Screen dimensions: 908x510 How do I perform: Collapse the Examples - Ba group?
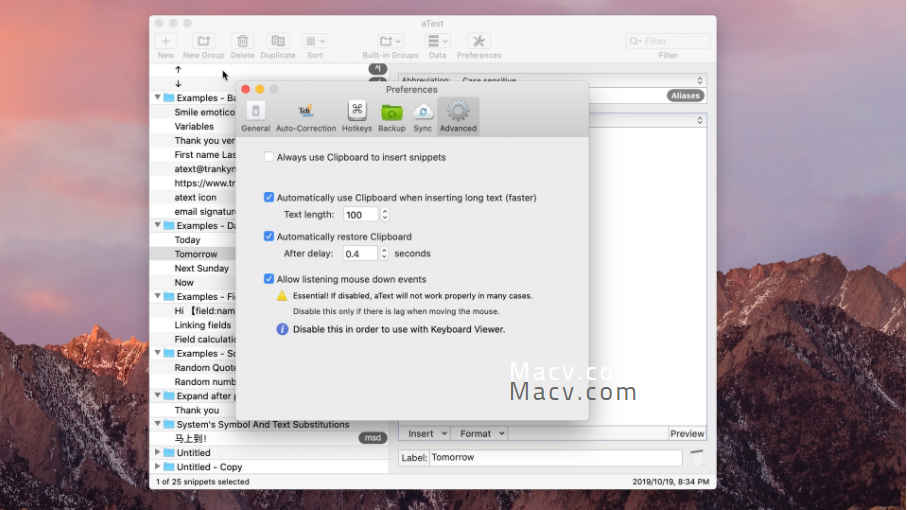pyautogui.click(x=158, y=97)
